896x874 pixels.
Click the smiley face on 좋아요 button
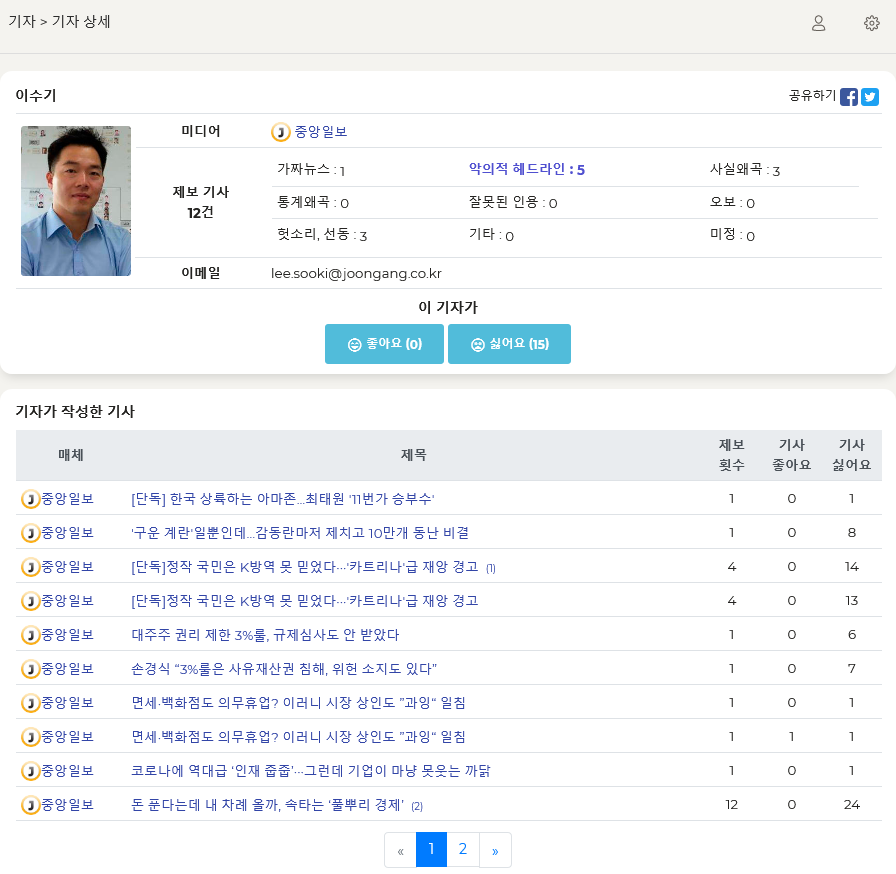click(x=354, y=345)
